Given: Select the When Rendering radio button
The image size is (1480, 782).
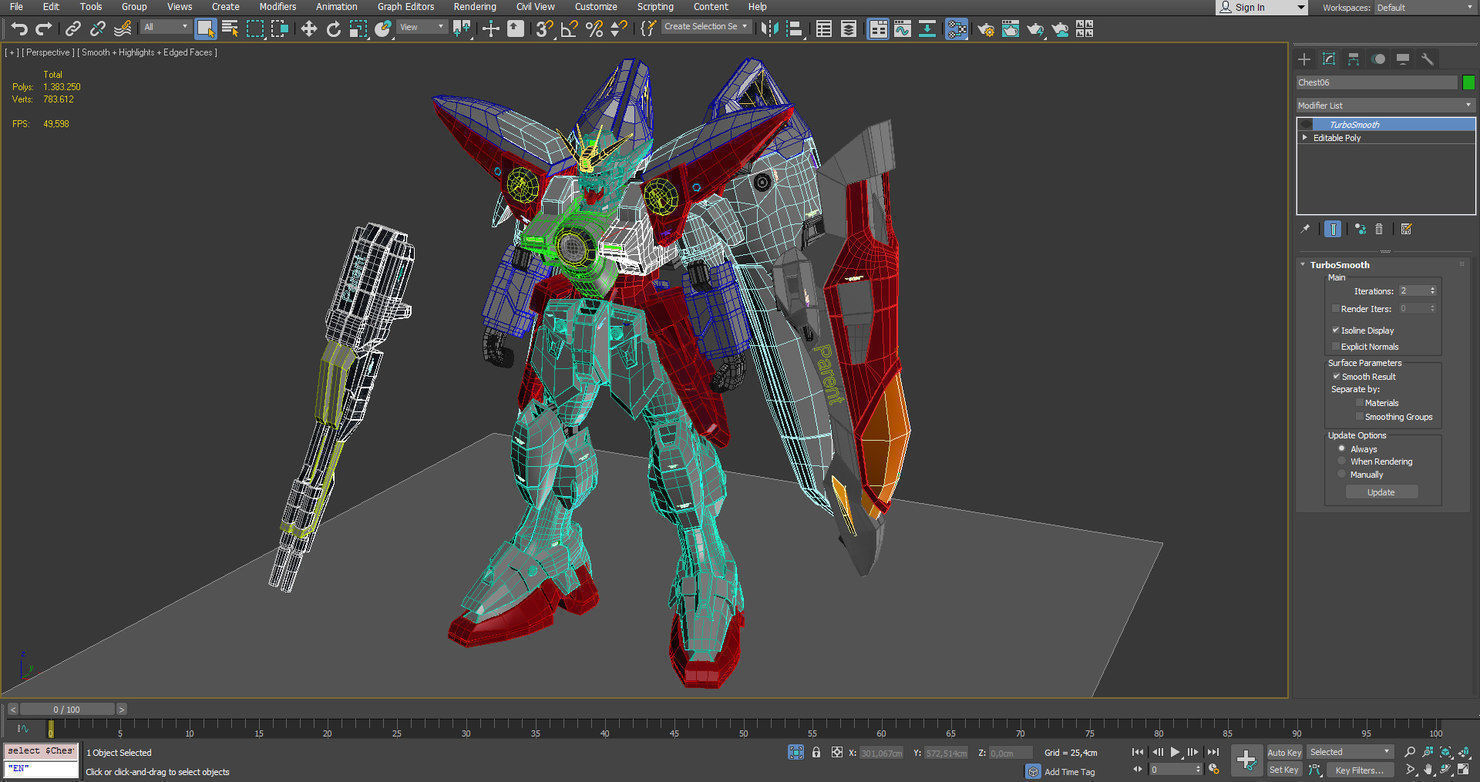Looking at the screenshot, I should click(1342, 461).
